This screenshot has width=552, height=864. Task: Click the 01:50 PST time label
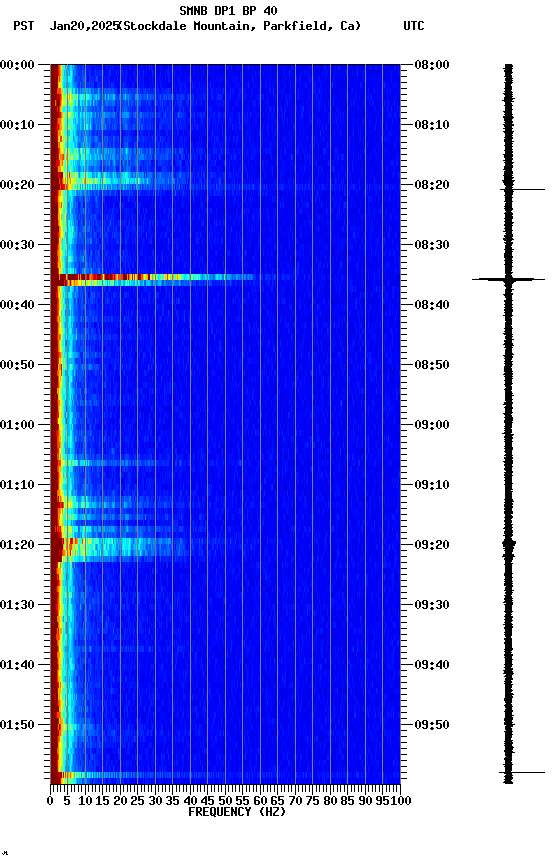[17, 725]
